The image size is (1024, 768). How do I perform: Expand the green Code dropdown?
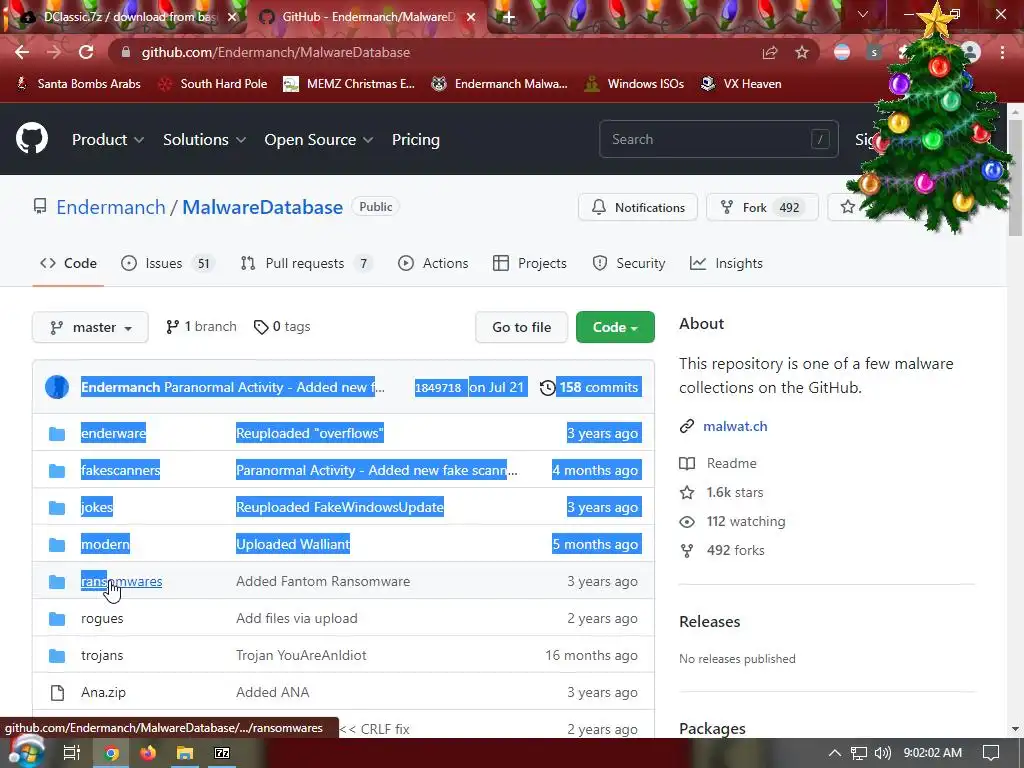[x=615, y=327]
